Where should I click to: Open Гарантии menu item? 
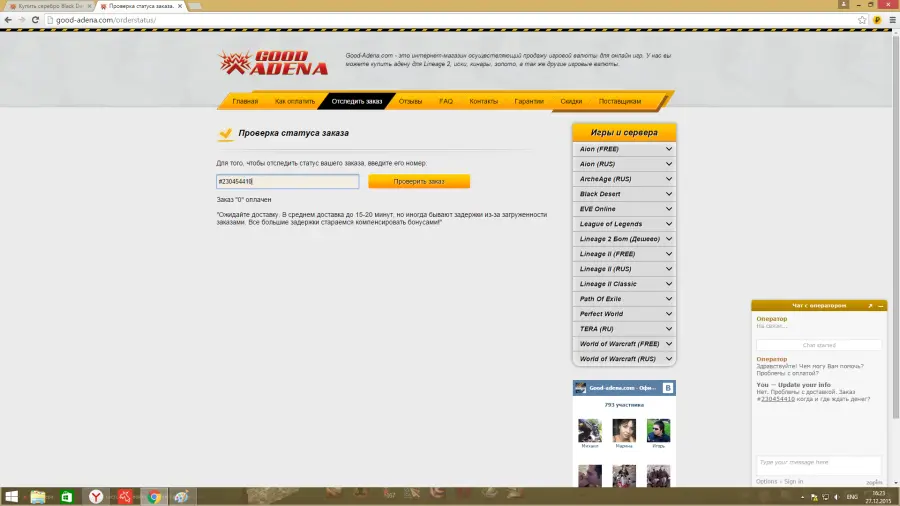tap(529, 101)
